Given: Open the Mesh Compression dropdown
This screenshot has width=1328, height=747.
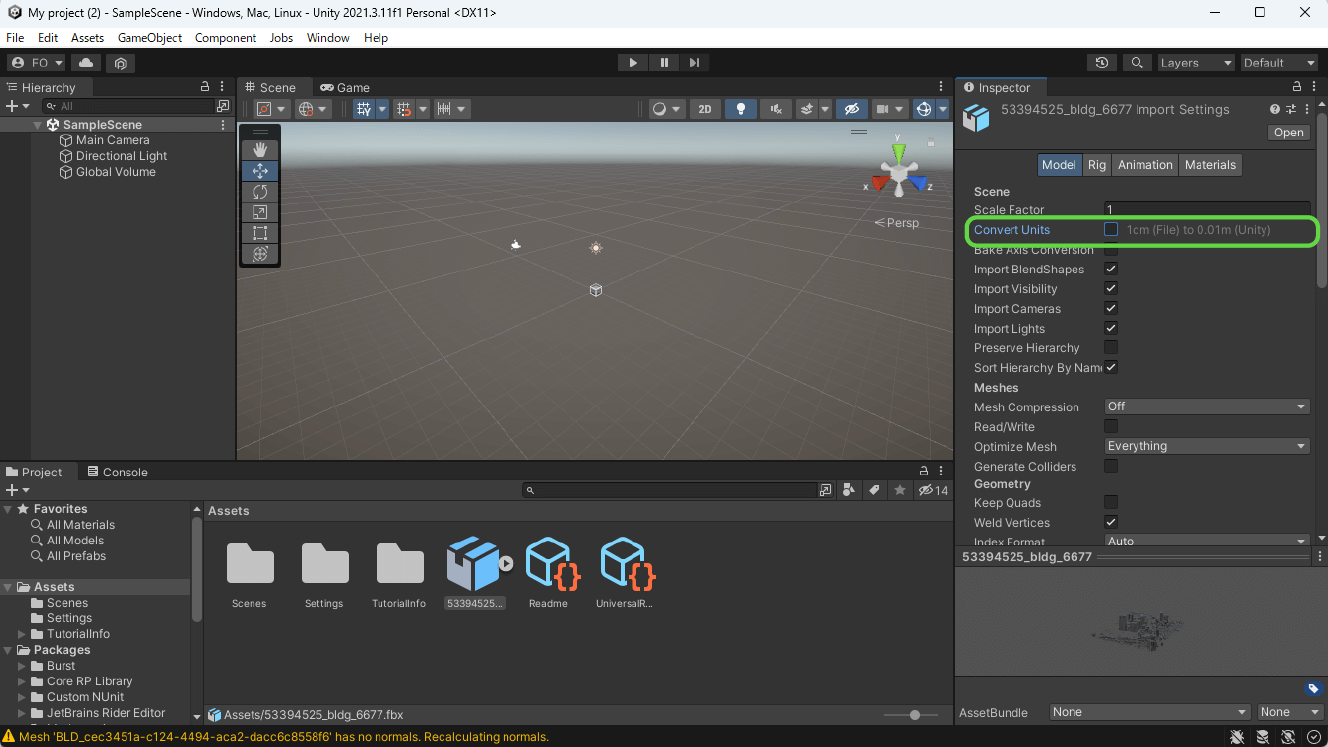Looking at the screenshot, I should click(x=1206, y=406).
